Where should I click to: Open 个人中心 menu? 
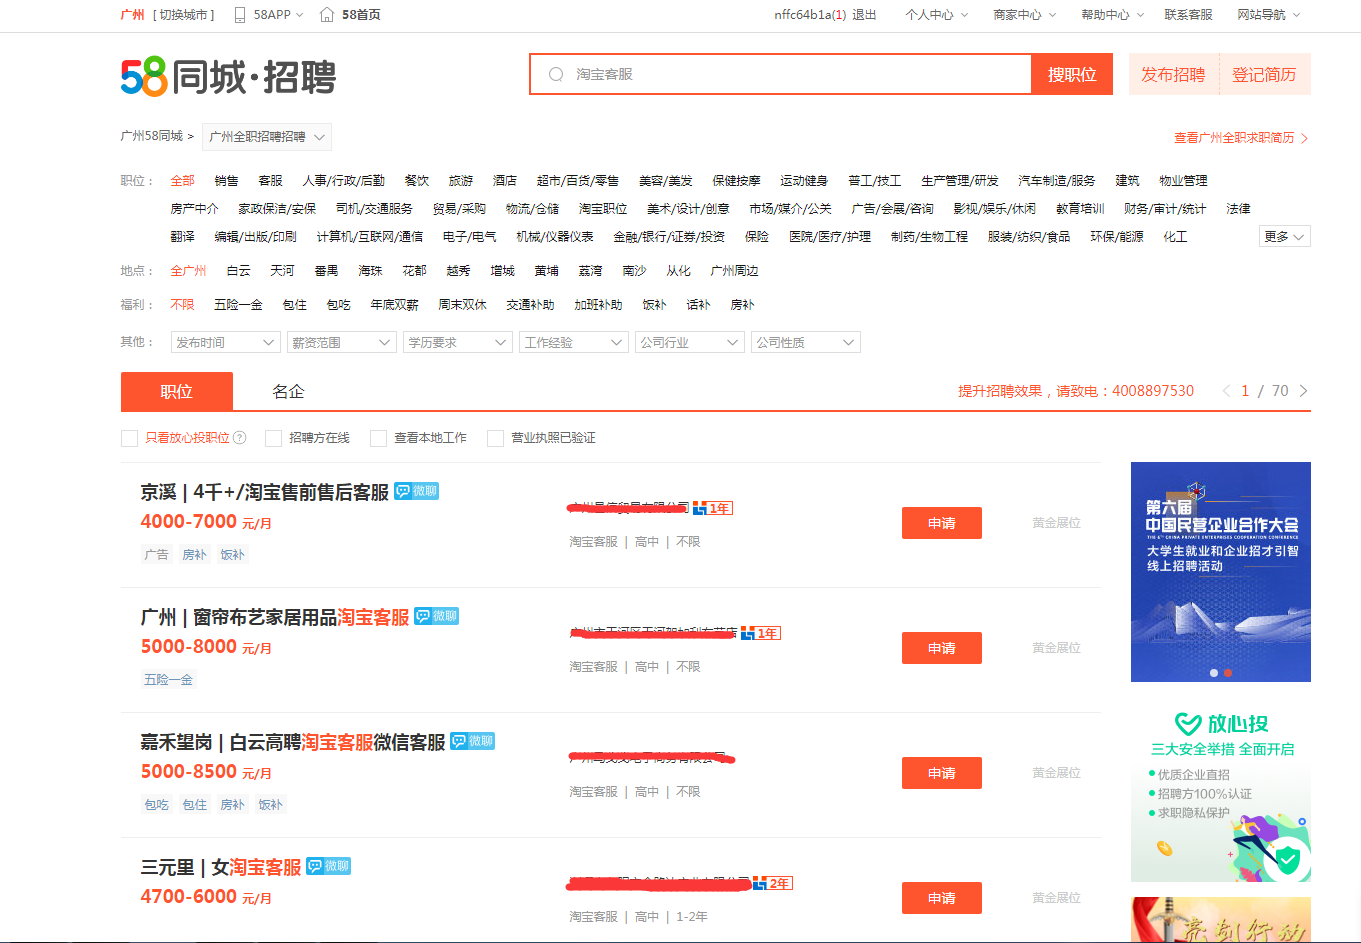coord(936,15)
